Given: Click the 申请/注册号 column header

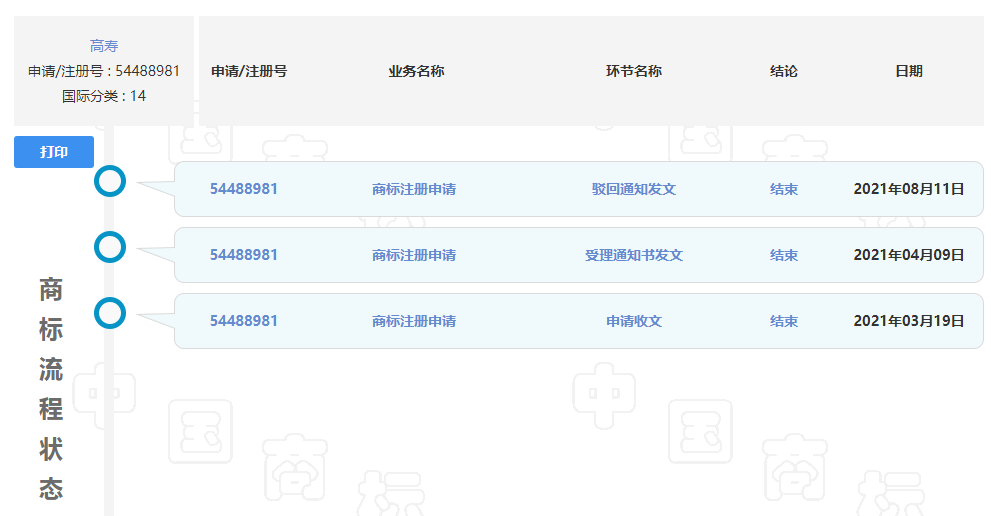Looking at the screenshot, I should point(249,71).
